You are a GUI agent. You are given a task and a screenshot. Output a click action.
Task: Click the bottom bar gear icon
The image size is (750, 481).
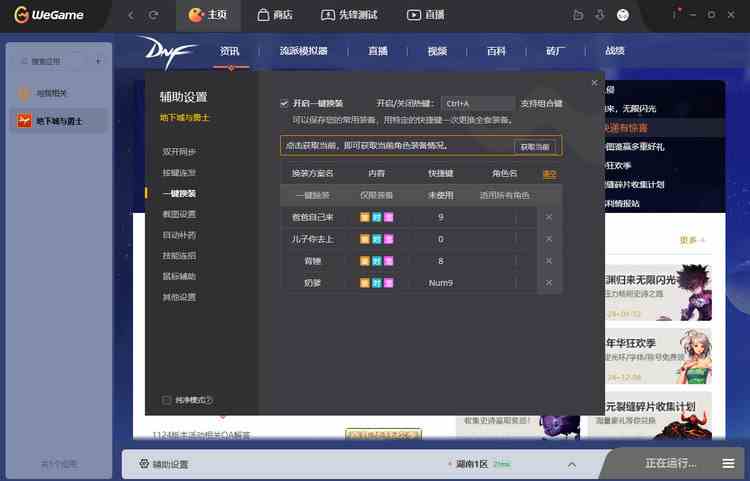coord(144,464)
